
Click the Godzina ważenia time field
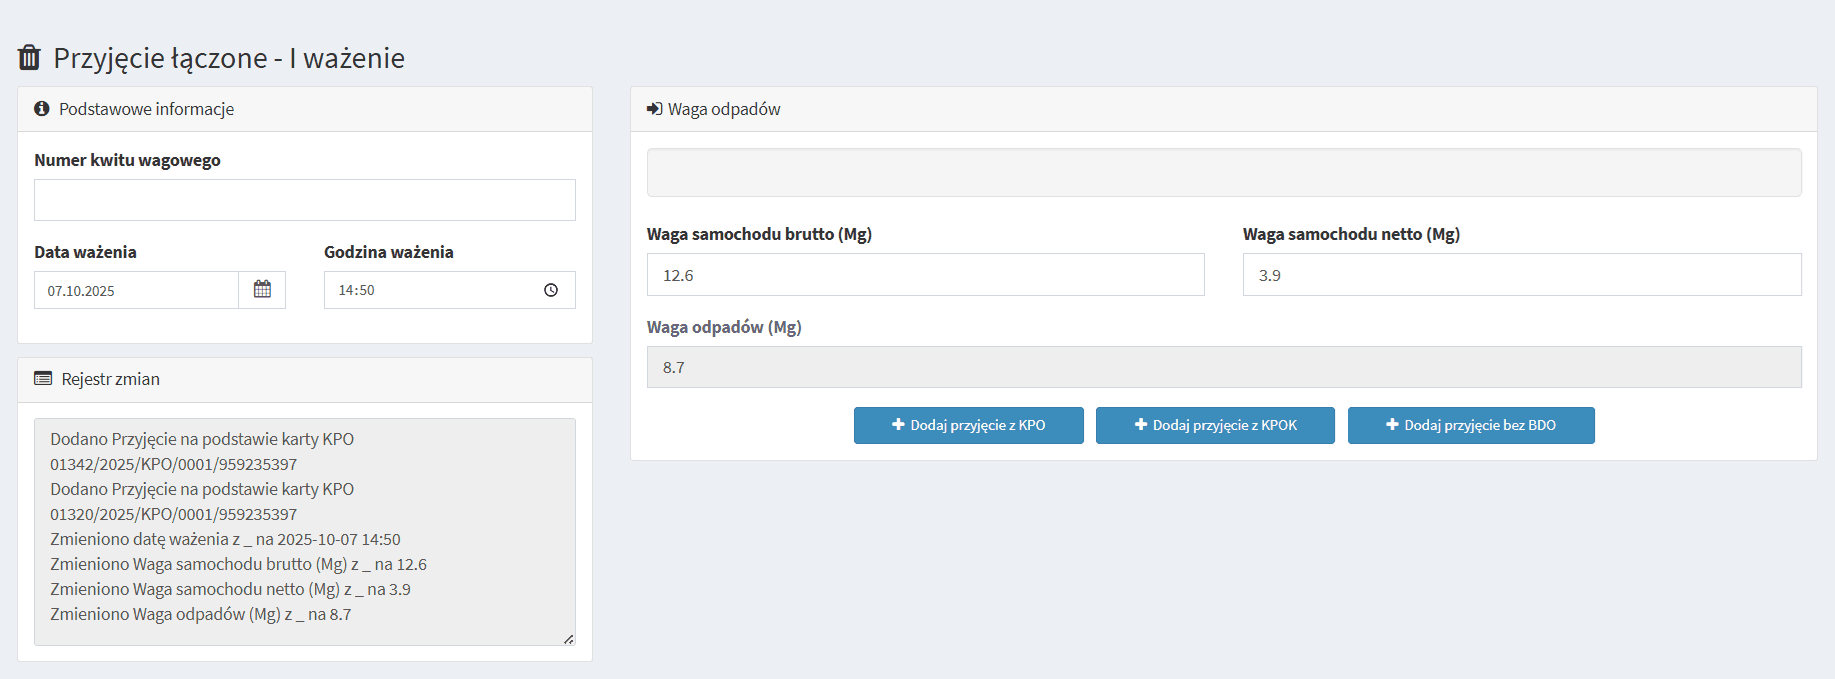click(x=430, y=290)
